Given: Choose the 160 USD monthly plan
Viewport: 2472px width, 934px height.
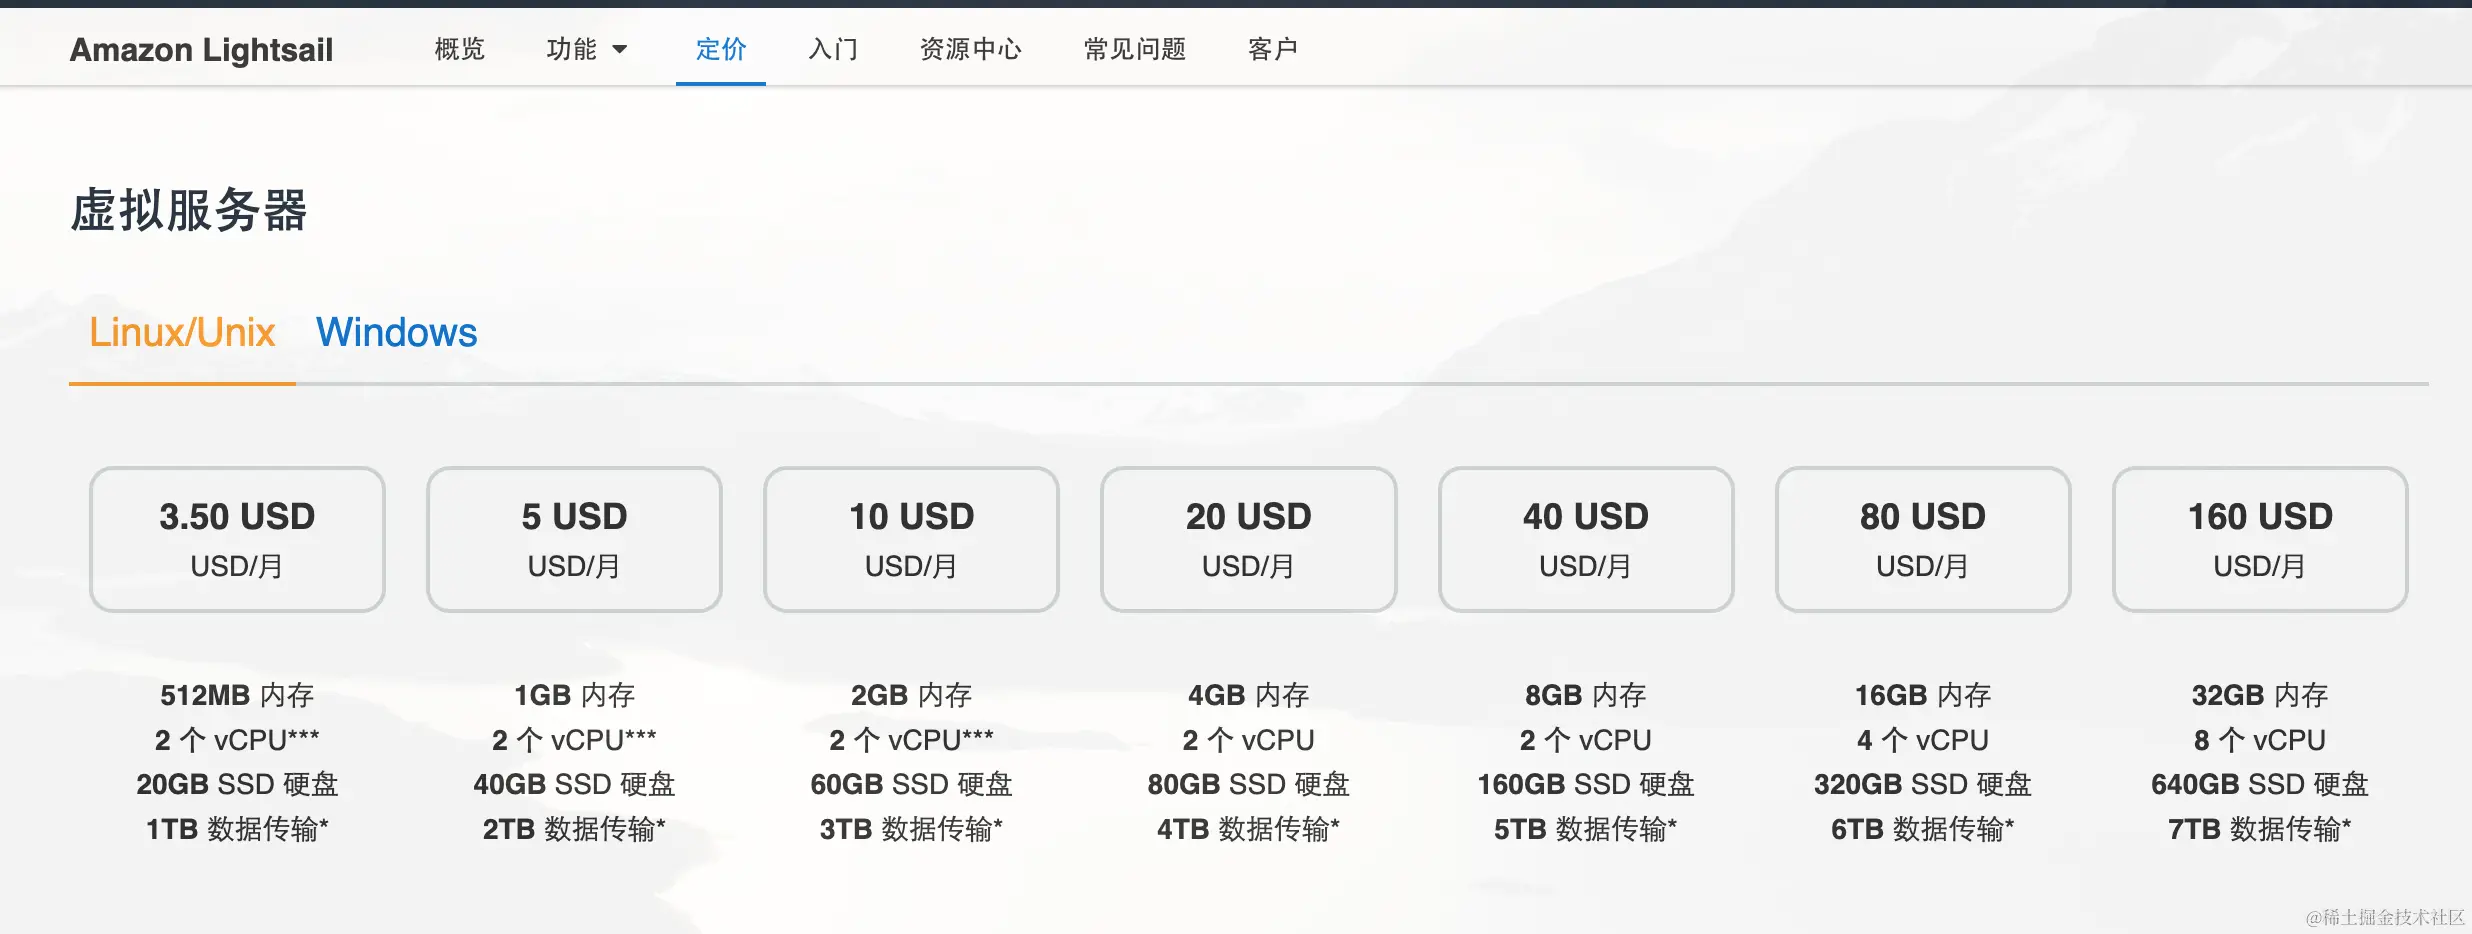Looking at the screenshot, I should (x=2260, y=539).
